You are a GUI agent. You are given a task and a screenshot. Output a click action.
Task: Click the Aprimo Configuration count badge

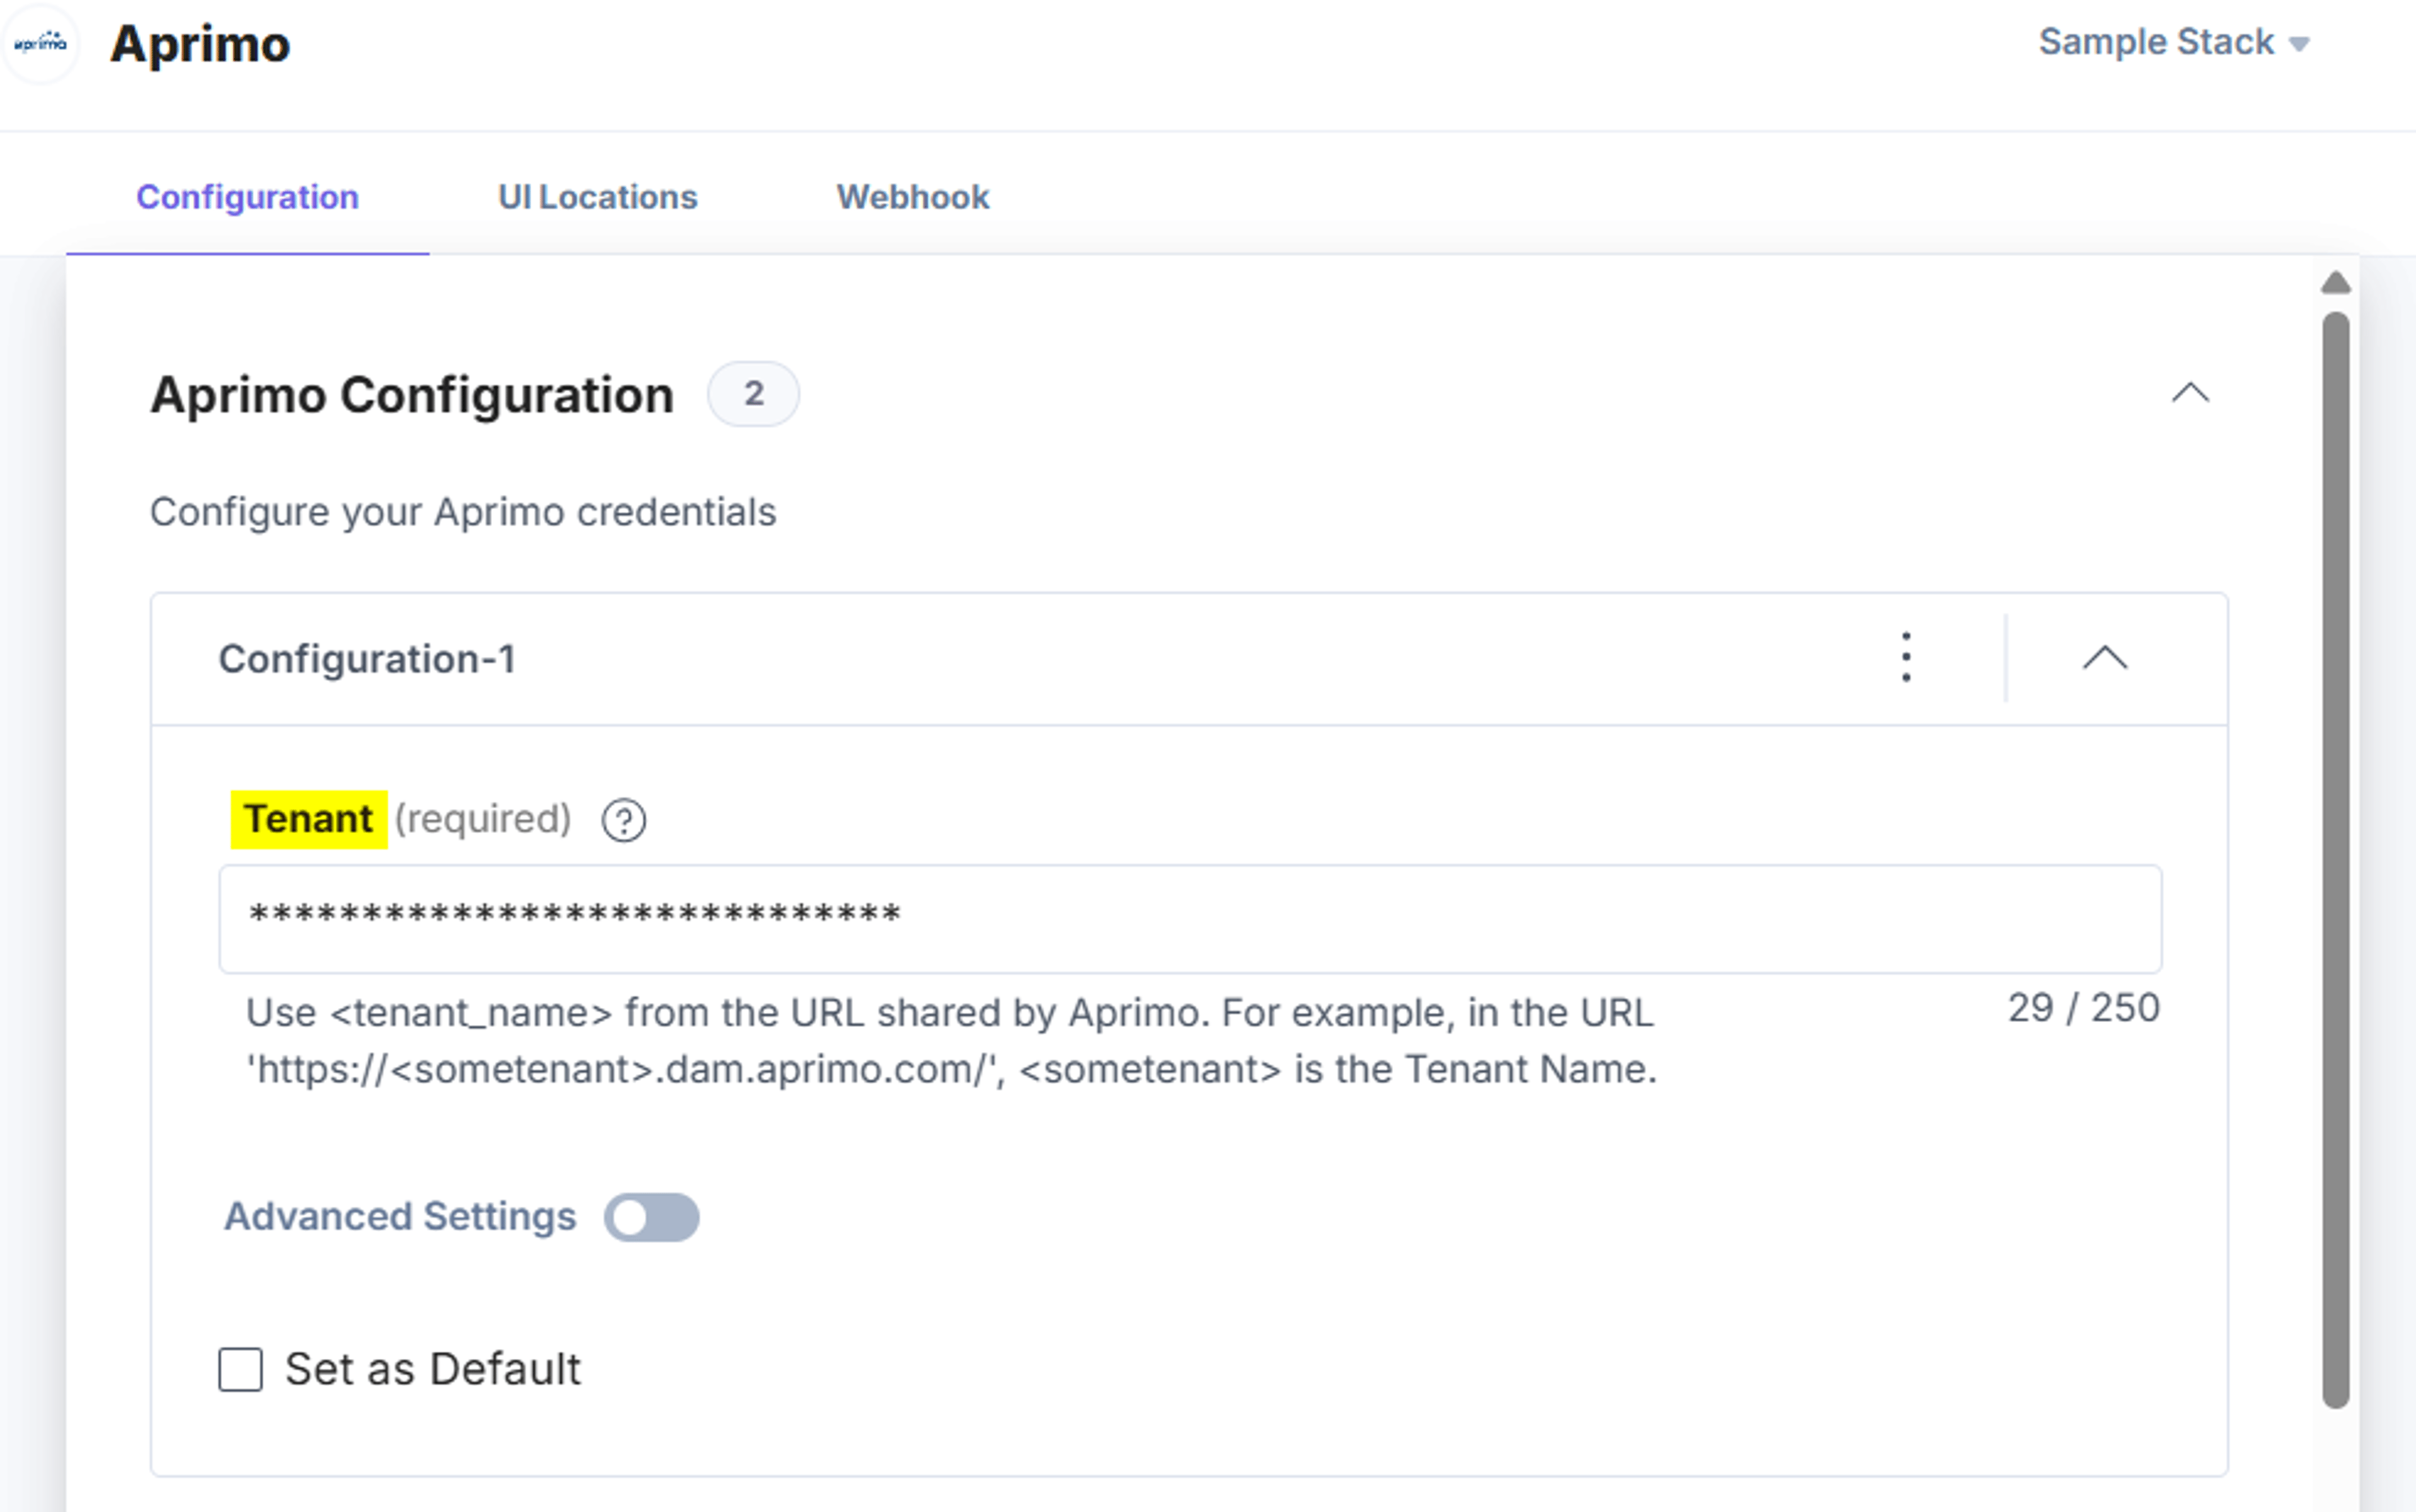[x=753, y=393]
